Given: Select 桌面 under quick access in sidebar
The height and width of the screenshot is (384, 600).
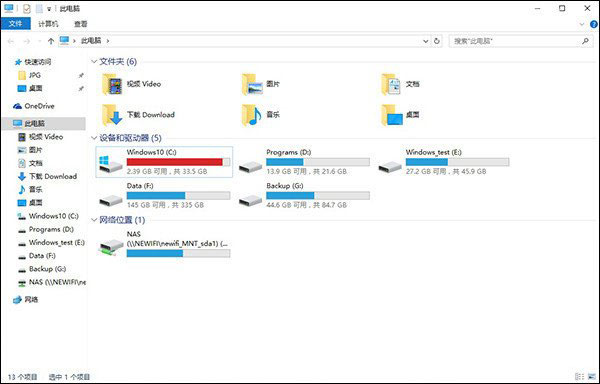Looking at the screenshot, I should pos(36,88).
